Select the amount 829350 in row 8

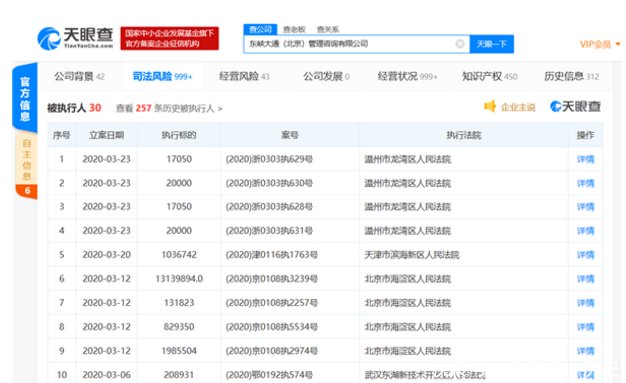(x=179, y=327)
